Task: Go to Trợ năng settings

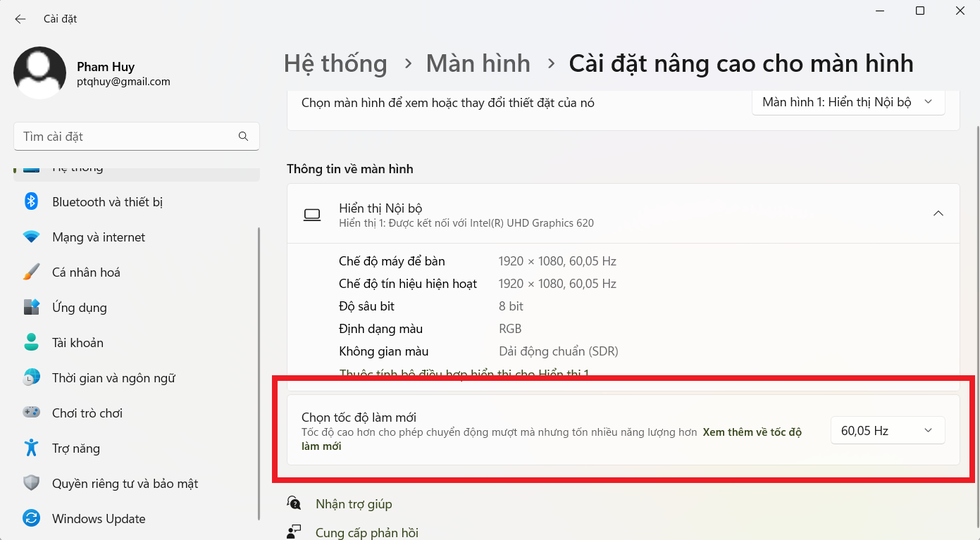Action: point(136,448)
